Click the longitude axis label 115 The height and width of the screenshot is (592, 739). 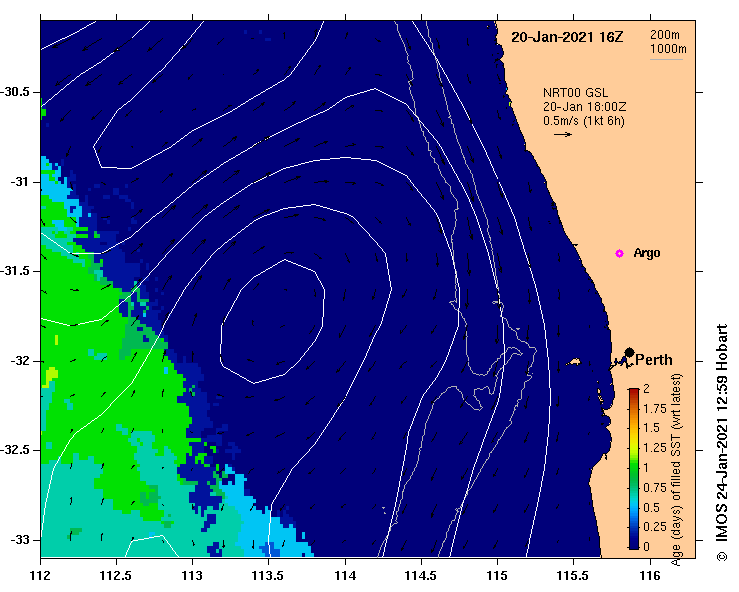click(497, 576)
